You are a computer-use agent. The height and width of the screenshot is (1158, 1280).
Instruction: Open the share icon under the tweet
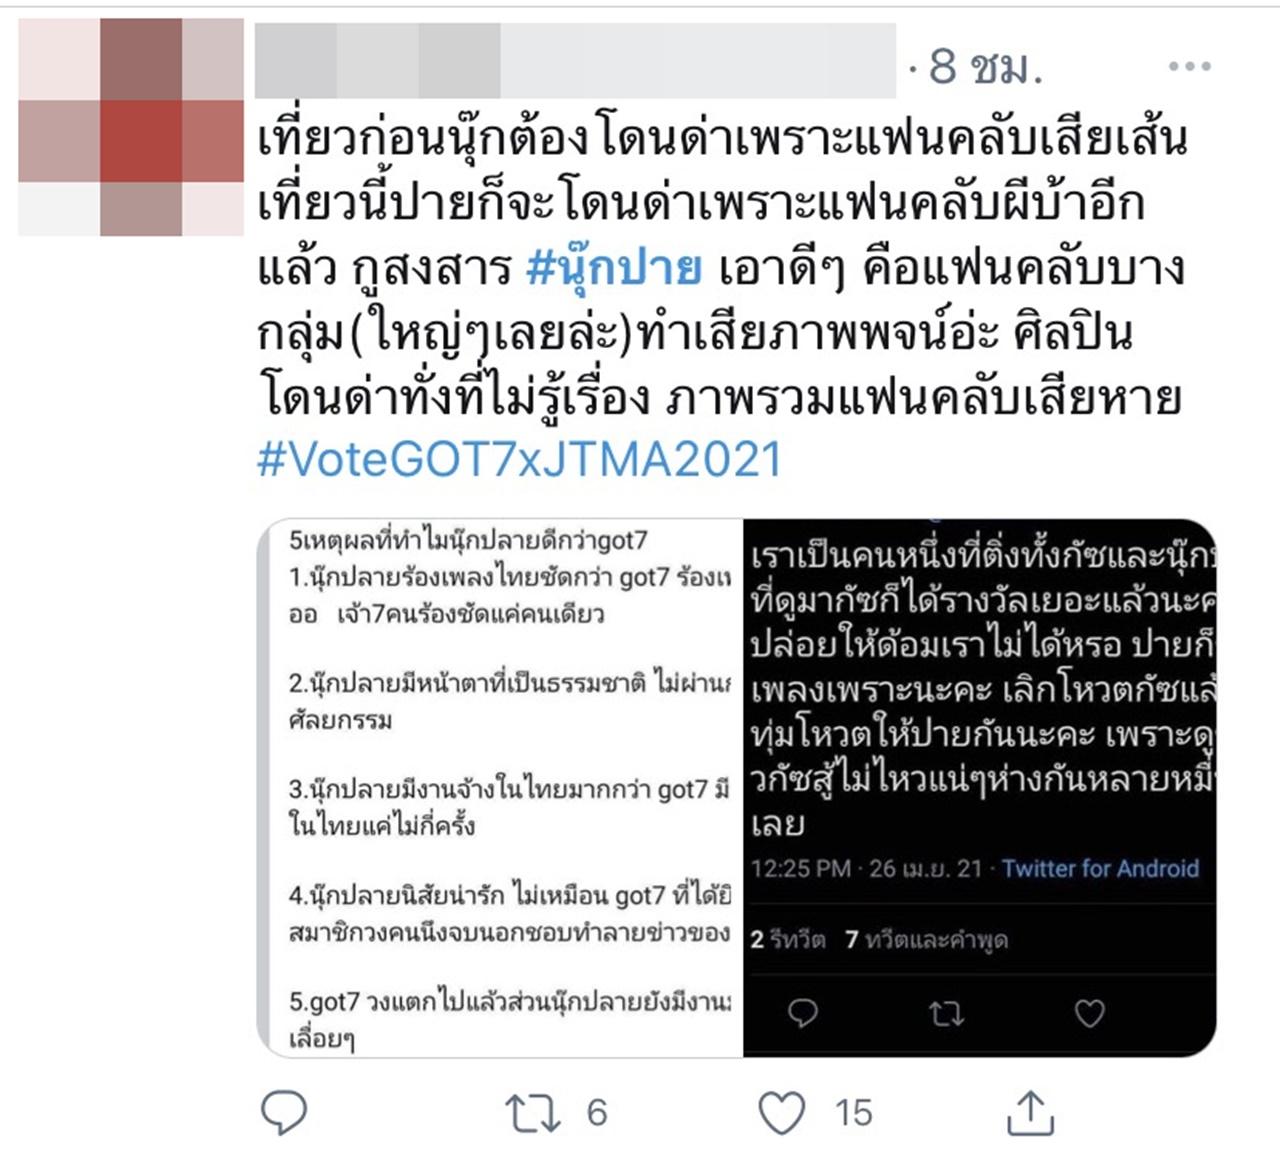pos(1030,1112)
